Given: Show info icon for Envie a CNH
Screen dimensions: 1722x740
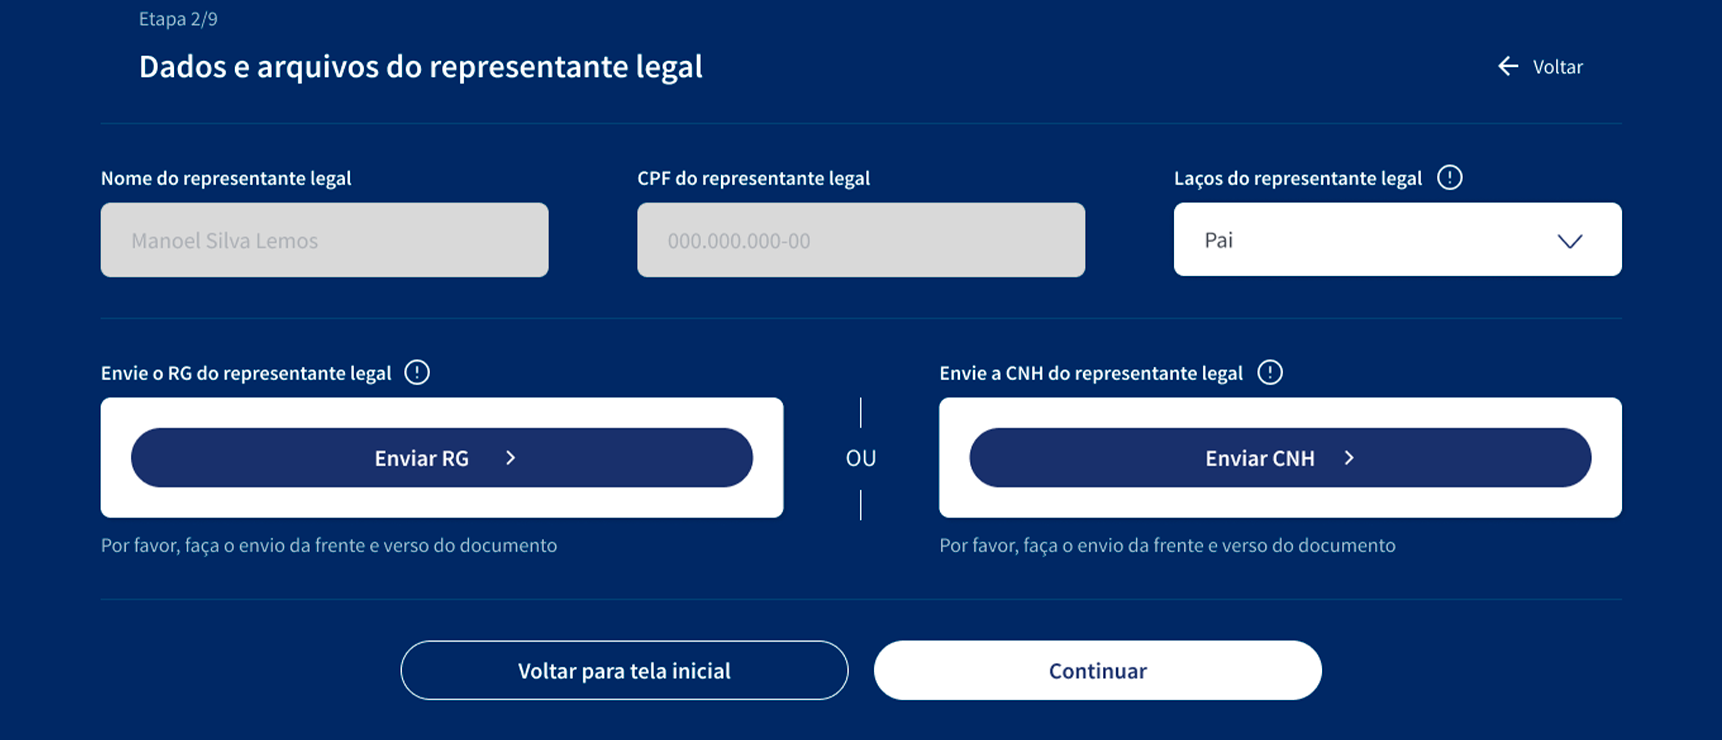Looking at the screenshot, I should [1270, 372].
